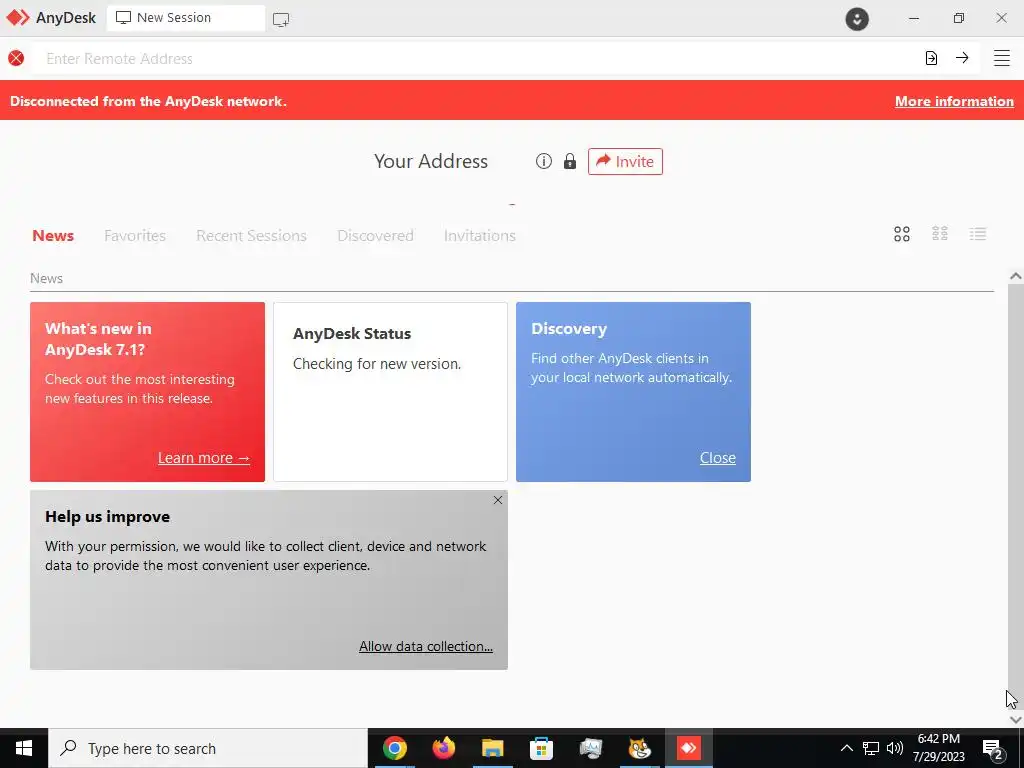1024x768 pixels.
Task: Open the monitor app icon in taskbar
Action: click(x=590, y=748)
